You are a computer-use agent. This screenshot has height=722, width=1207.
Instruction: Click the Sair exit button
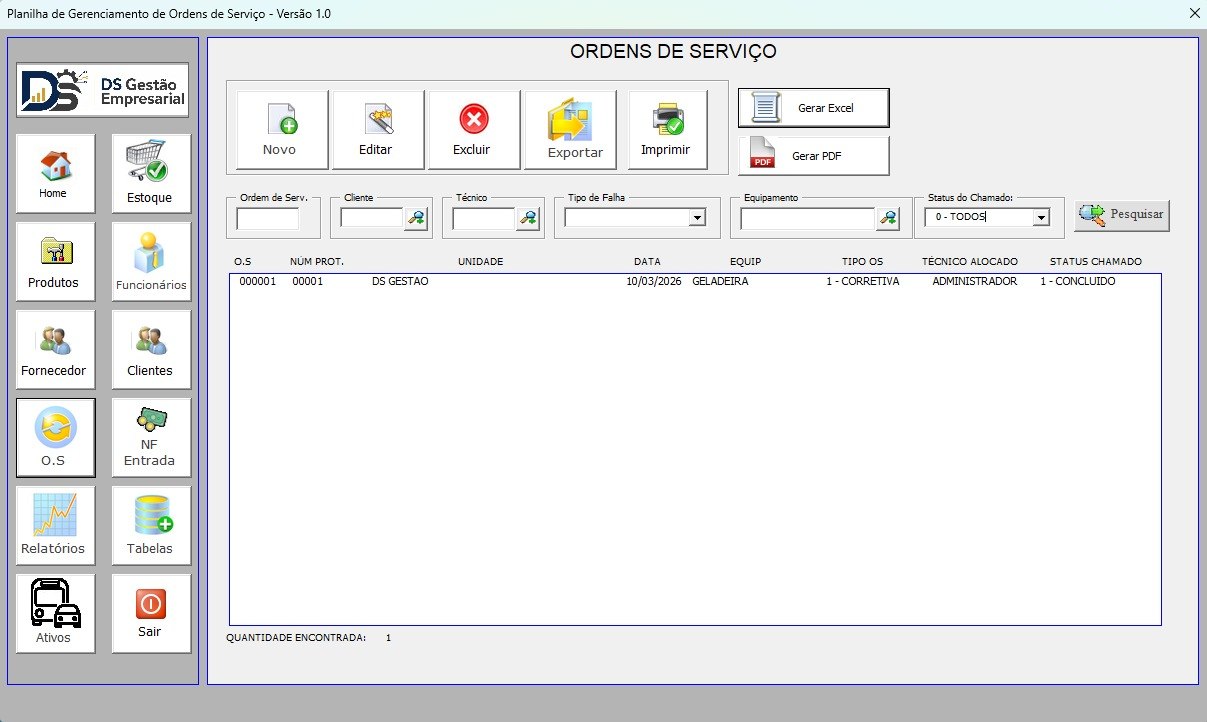(x=151, y=613)
